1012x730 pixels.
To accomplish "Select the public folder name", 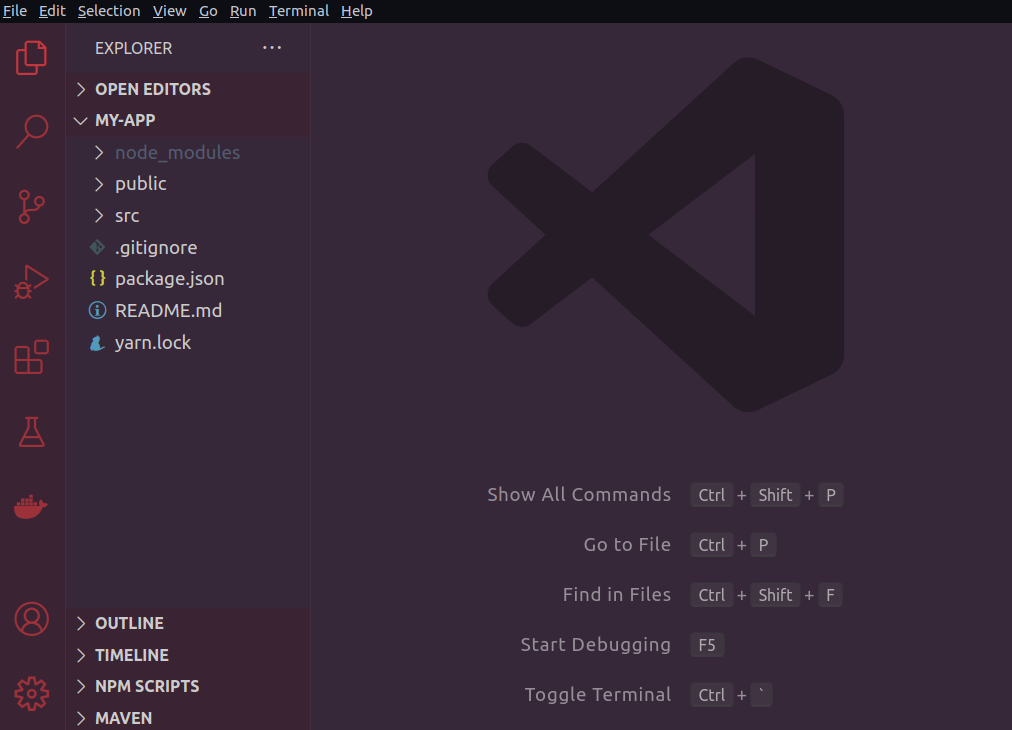I will pyautogui.click(x=141, y=184).
